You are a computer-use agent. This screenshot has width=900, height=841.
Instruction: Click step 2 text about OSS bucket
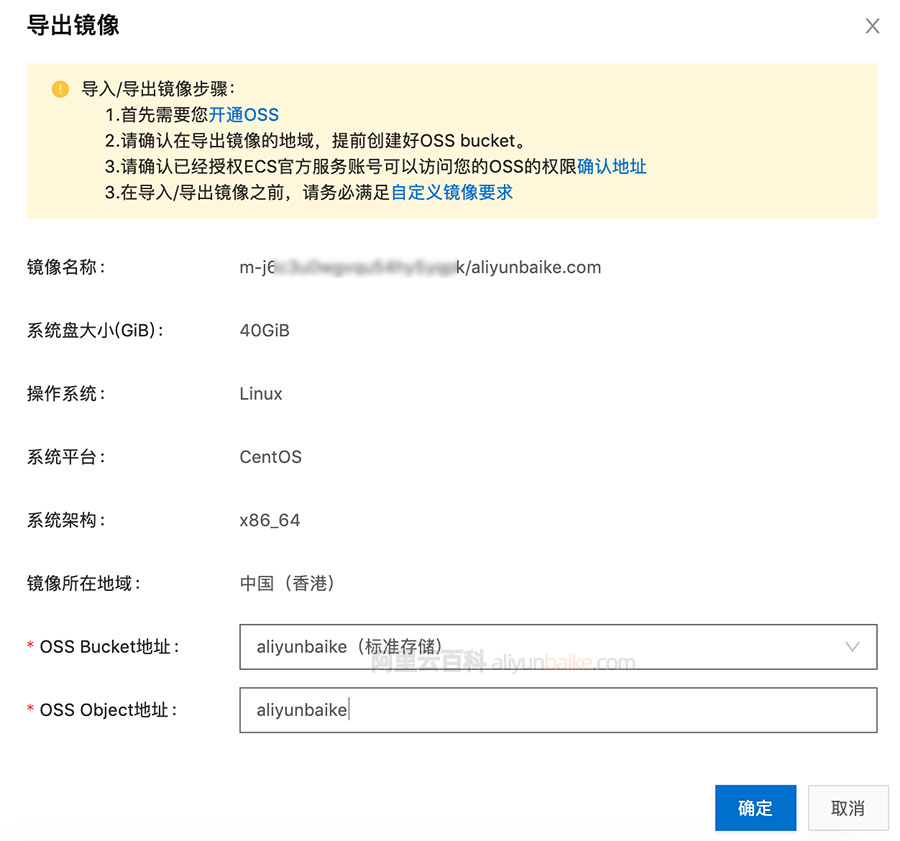tap(315, 141)
